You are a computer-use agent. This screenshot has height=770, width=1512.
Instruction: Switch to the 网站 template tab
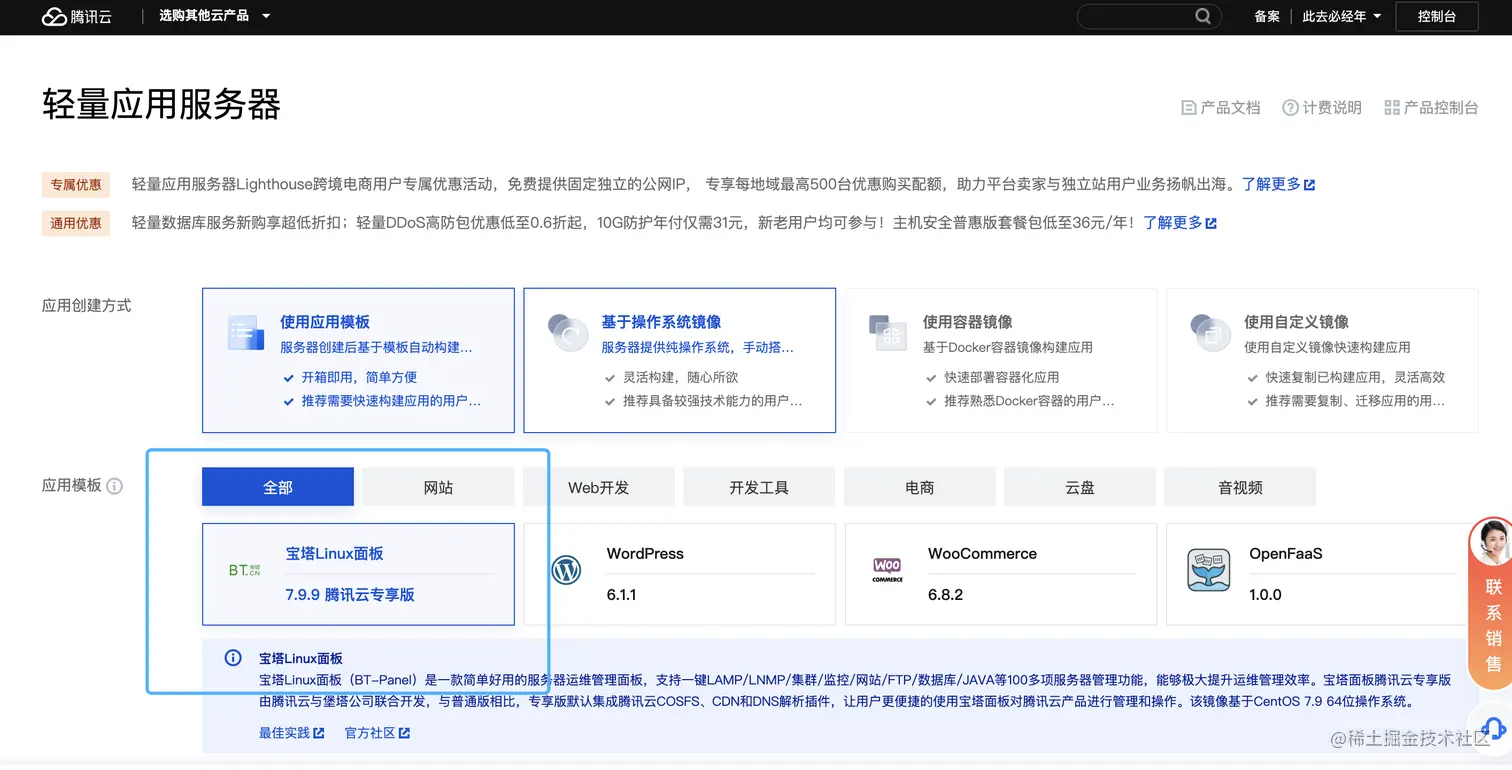(438, 487)
